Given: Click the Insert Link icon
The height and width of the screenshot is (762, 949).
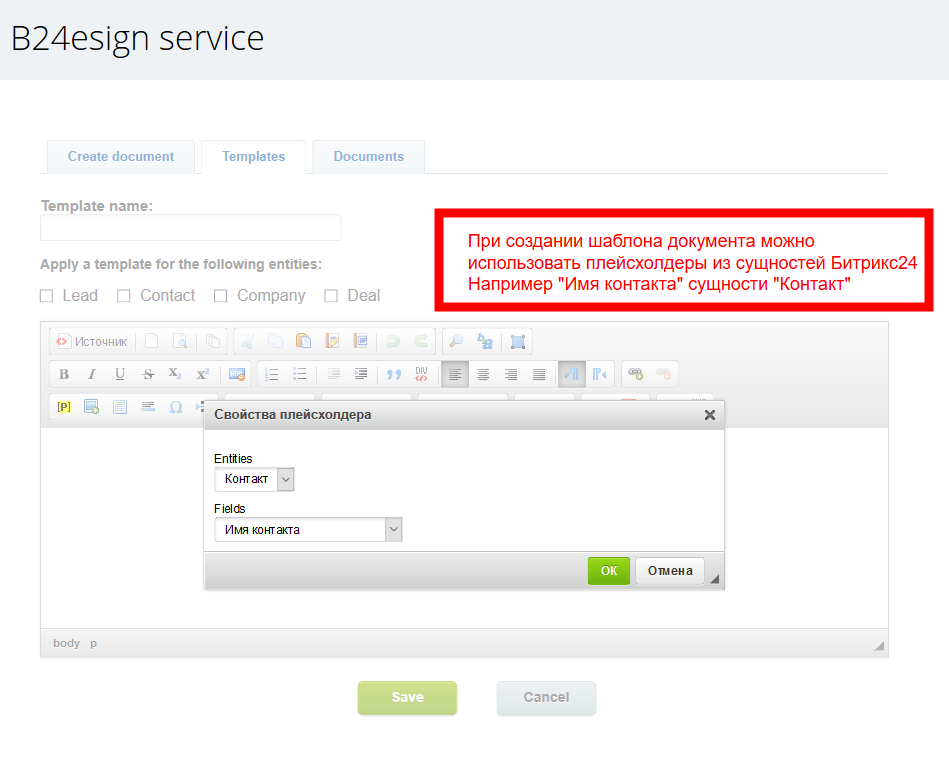Looking at the screenshot, I should (x=635, y=374).
